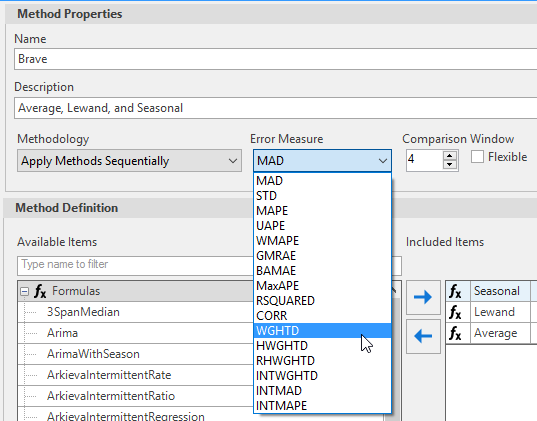Pick WMAPE error measure
Viewport: 537px width, 421px height.
322,241
